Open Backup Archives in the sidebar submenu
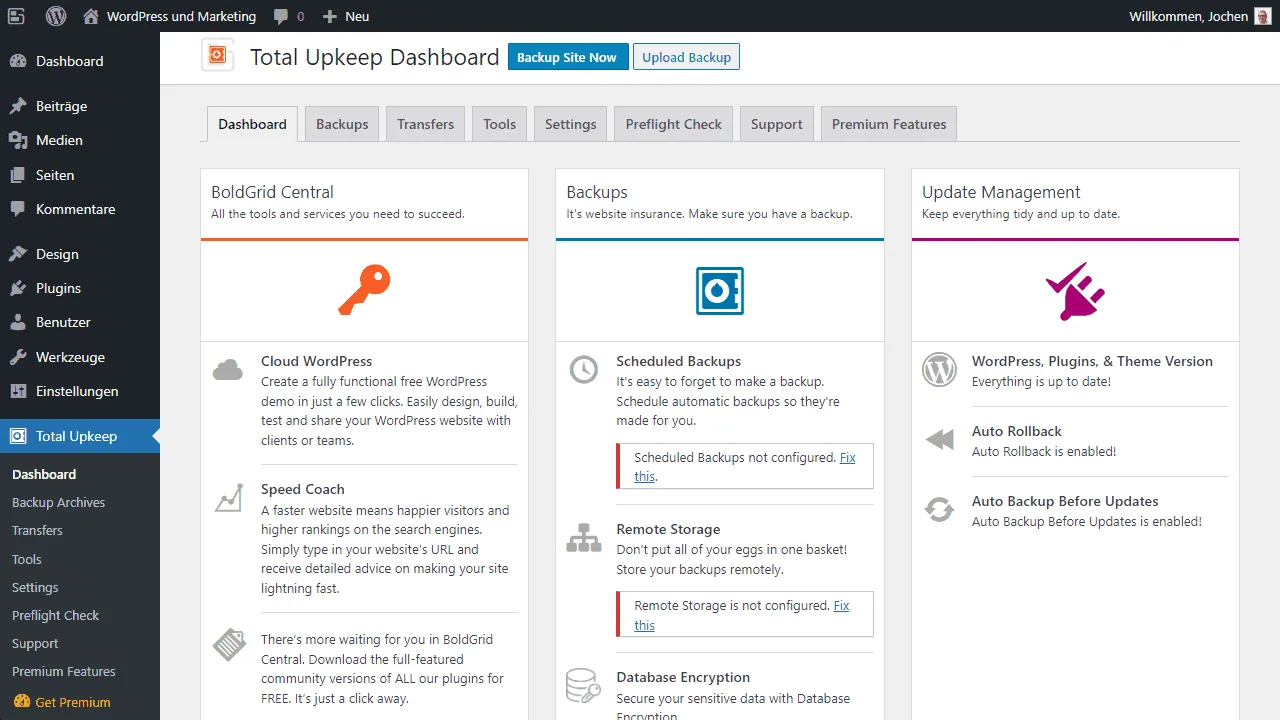1280x720 pixels. (58, 502)
